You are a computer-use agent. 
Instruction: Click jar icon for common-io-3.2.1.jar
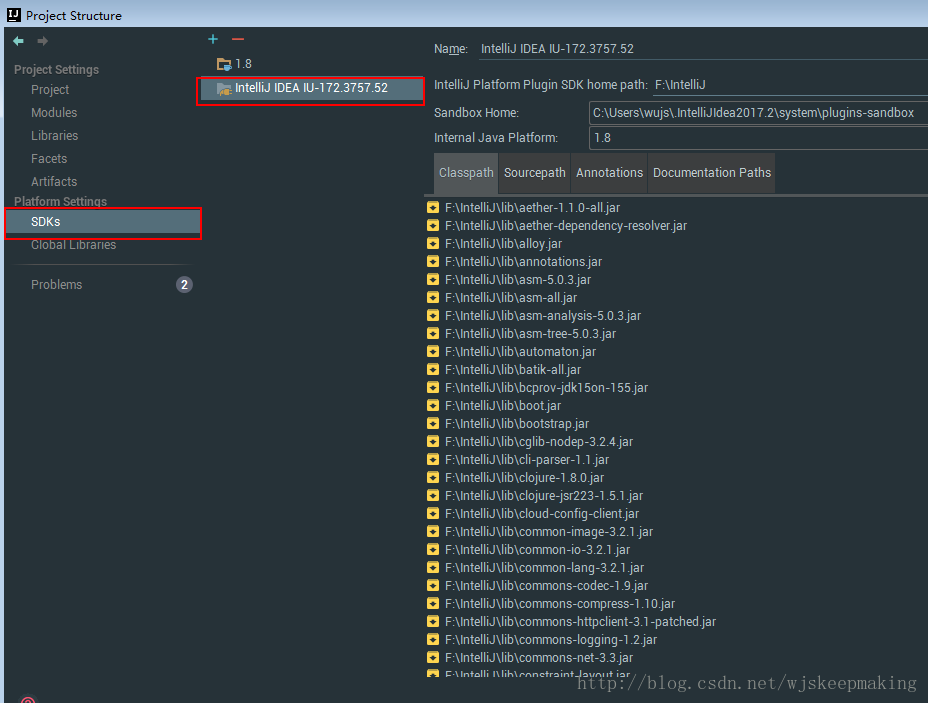click(x=433, y=550)
